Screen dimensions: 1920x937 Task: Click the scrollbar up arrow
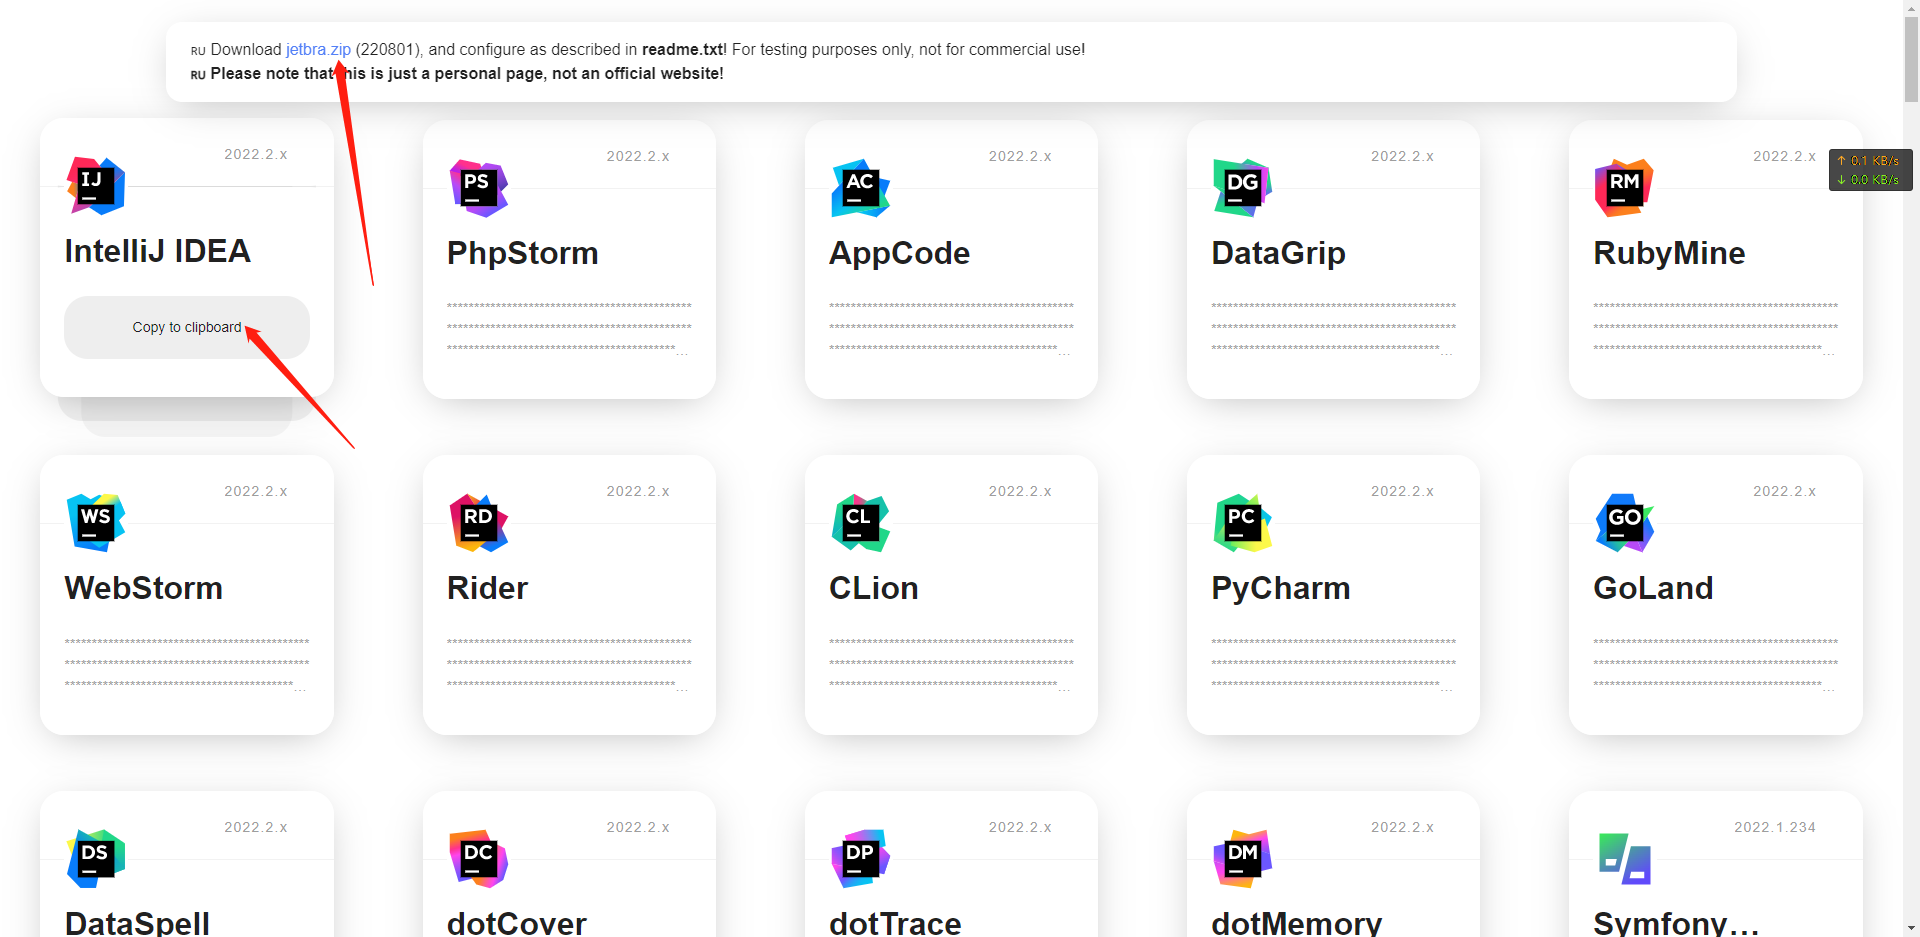point(1911,8)
